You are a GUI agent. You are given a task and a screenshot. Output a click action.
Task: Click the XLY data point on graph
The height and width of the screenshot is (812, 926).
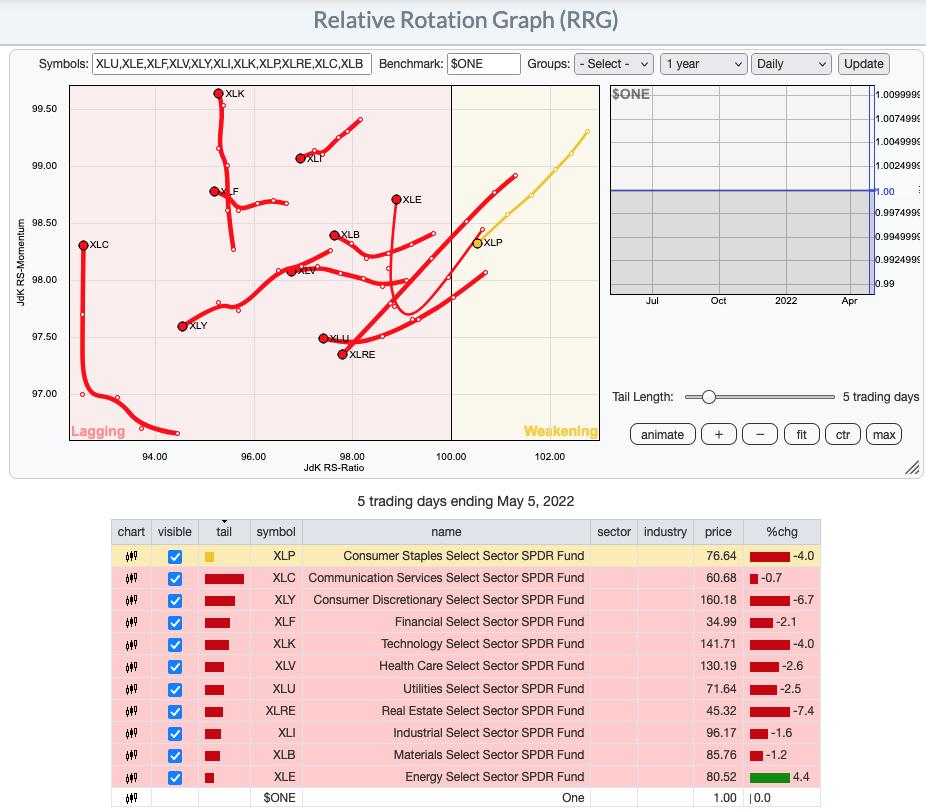[x=182, y=326]
